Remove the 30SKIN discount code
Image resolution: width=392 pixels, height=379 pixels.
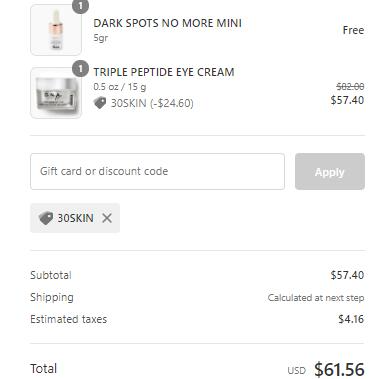pos(107,218)
